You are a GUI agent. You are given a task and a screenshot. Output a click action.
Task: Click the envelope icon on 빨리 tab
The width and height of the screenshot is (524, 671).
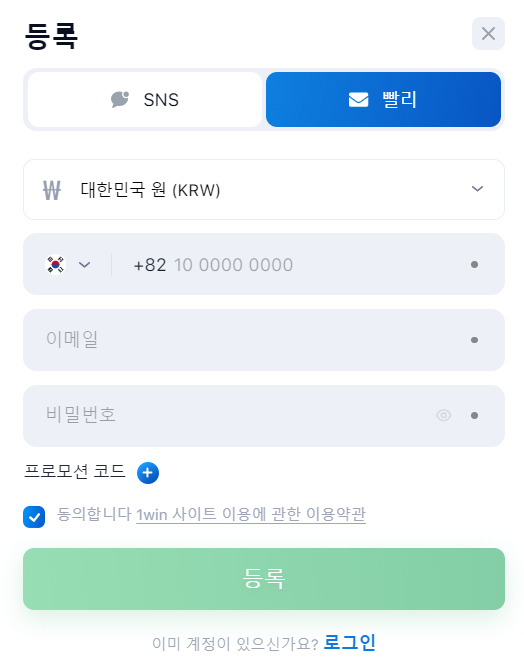pos(358,100)
